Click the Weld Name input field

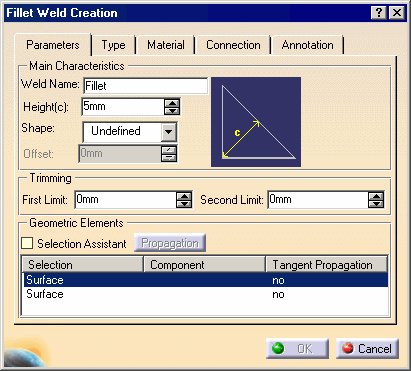146,86
